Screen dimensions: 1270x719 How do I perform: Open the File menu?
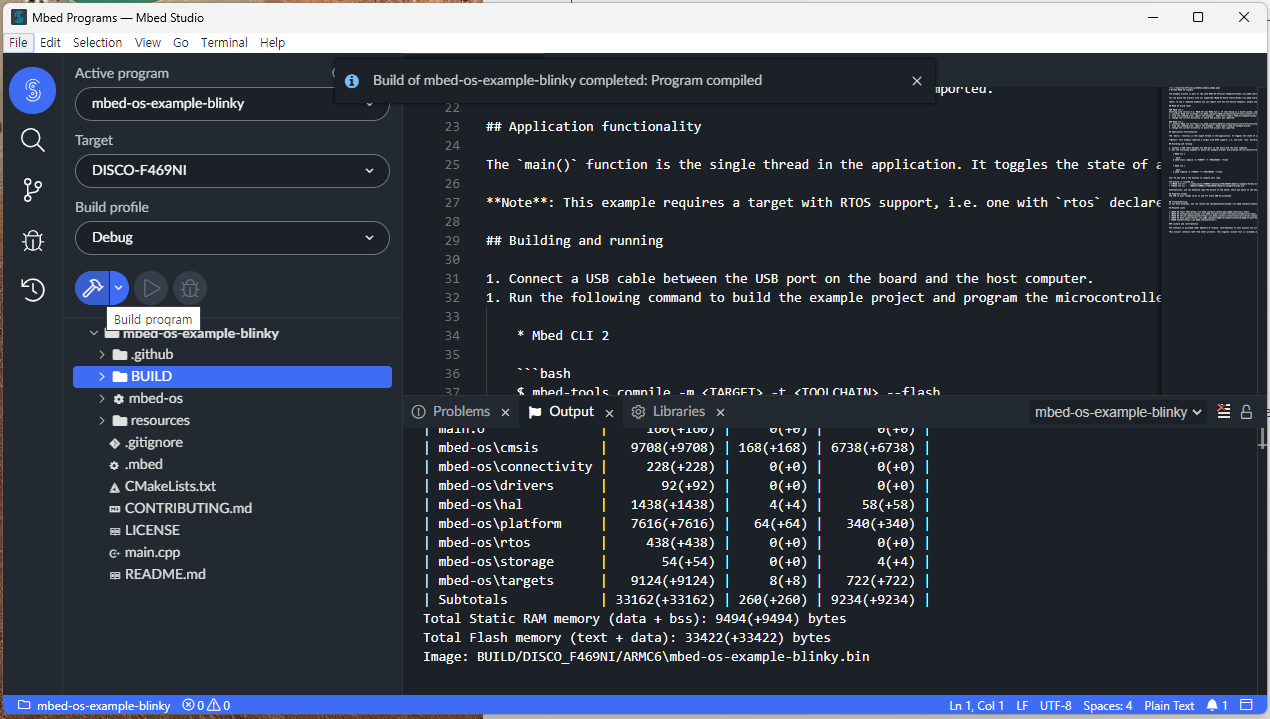coord(18,43)
